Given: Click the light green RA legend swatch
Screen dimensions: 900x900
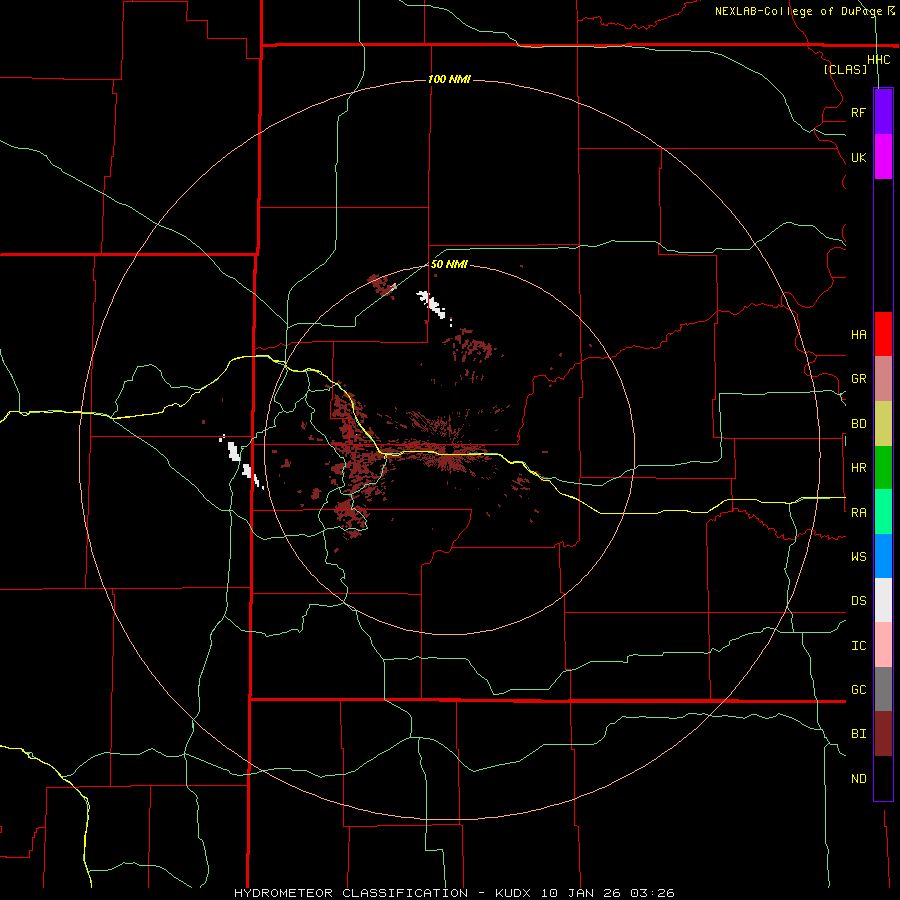Looking at the screenshot, I should click(883, 512).
